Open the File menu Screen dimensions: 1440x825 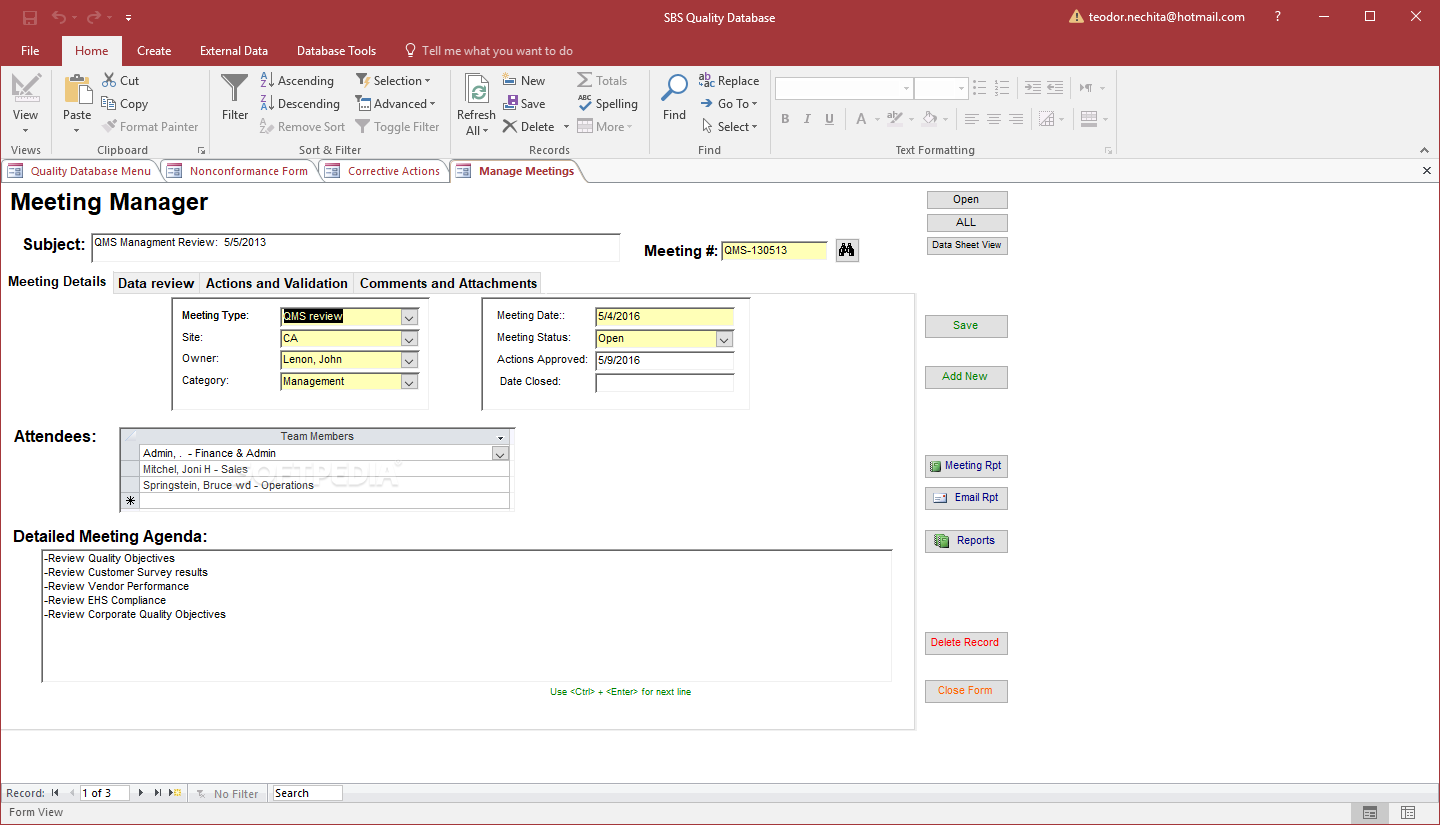tap(30, 51)
